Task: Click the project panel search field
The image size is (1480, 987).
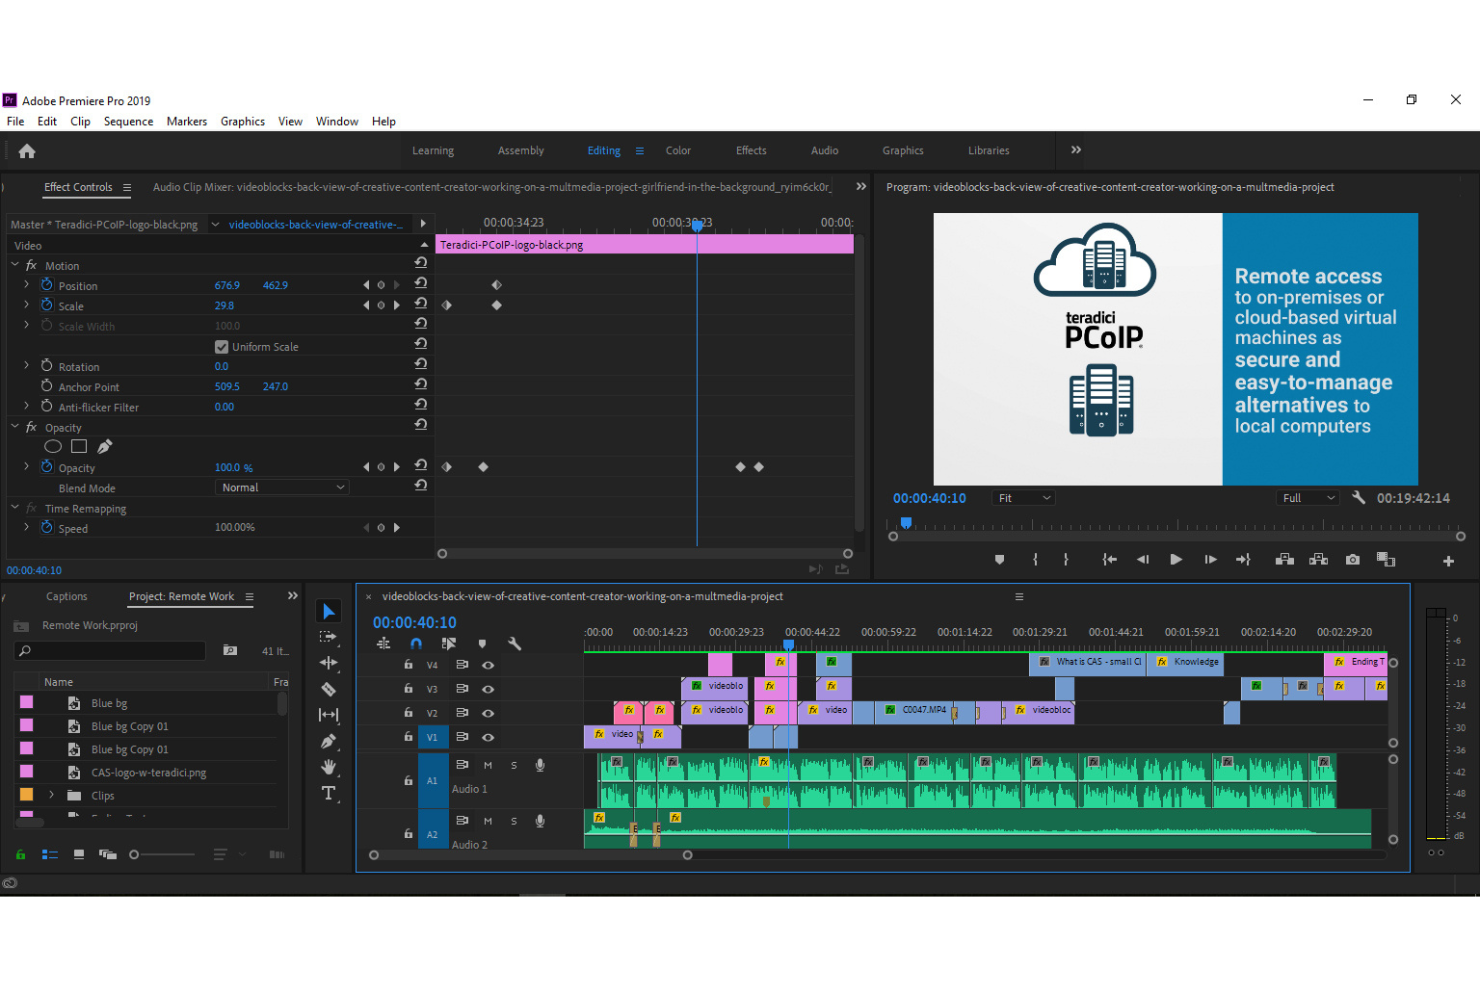Action: 110,651
